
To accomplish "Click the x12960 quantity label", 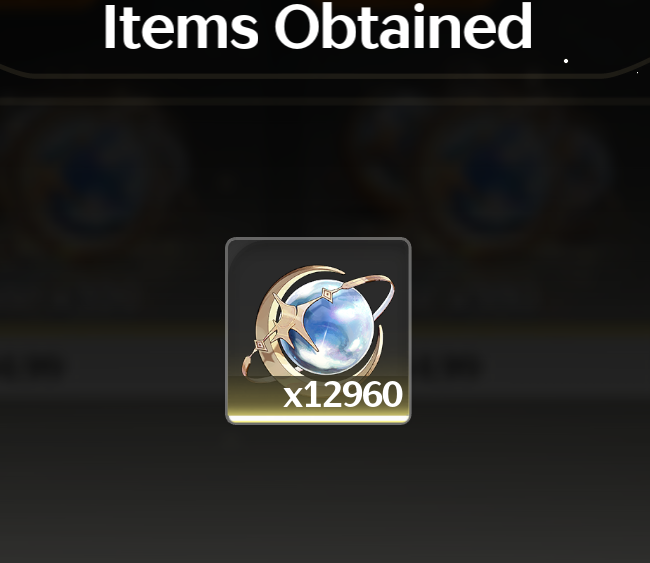I will [343, 395].
